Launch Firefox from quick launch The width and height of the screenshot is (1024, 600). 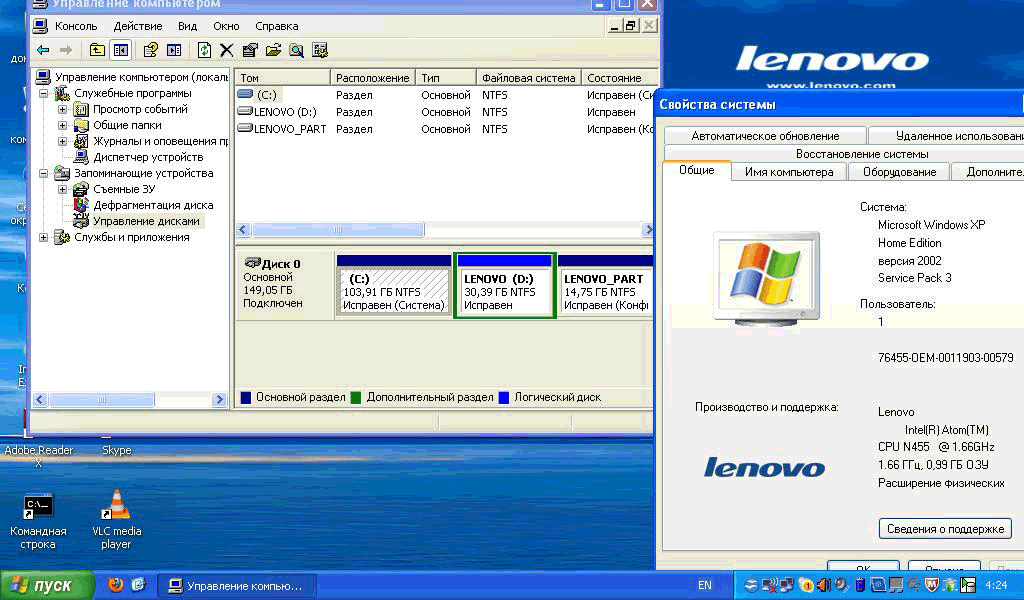tap(116, 584)
